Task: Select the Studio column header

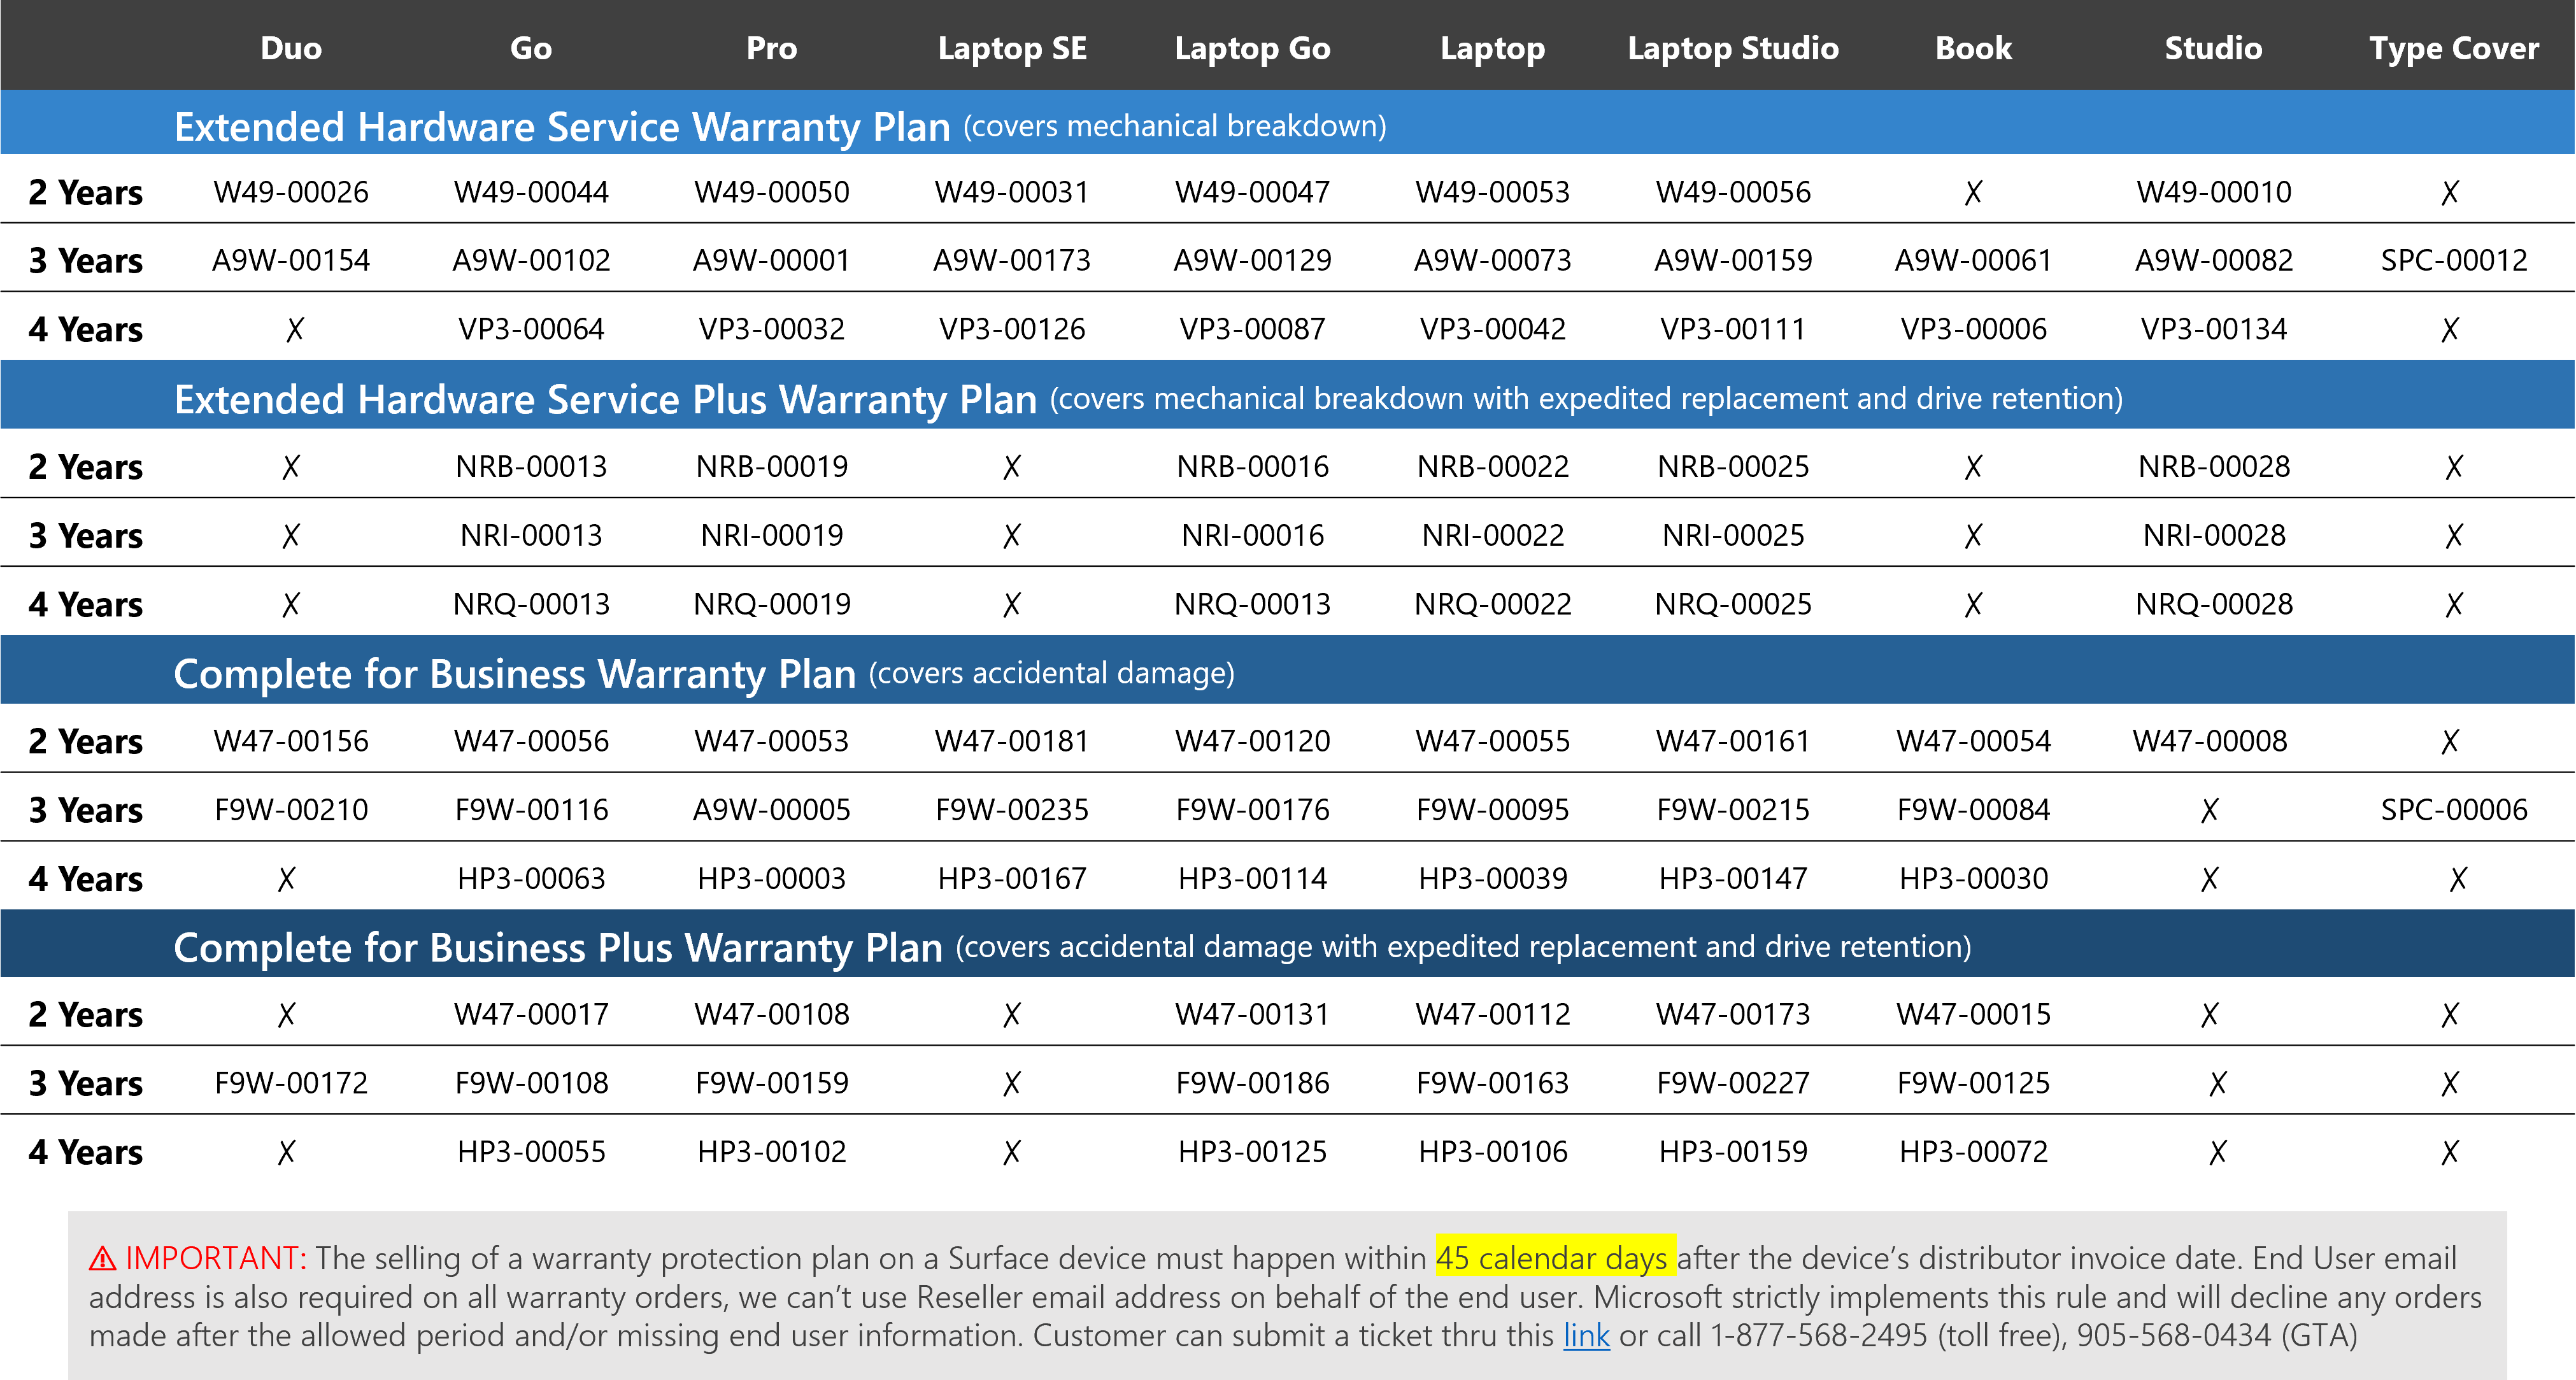Action: click(x=2213, y=48)
